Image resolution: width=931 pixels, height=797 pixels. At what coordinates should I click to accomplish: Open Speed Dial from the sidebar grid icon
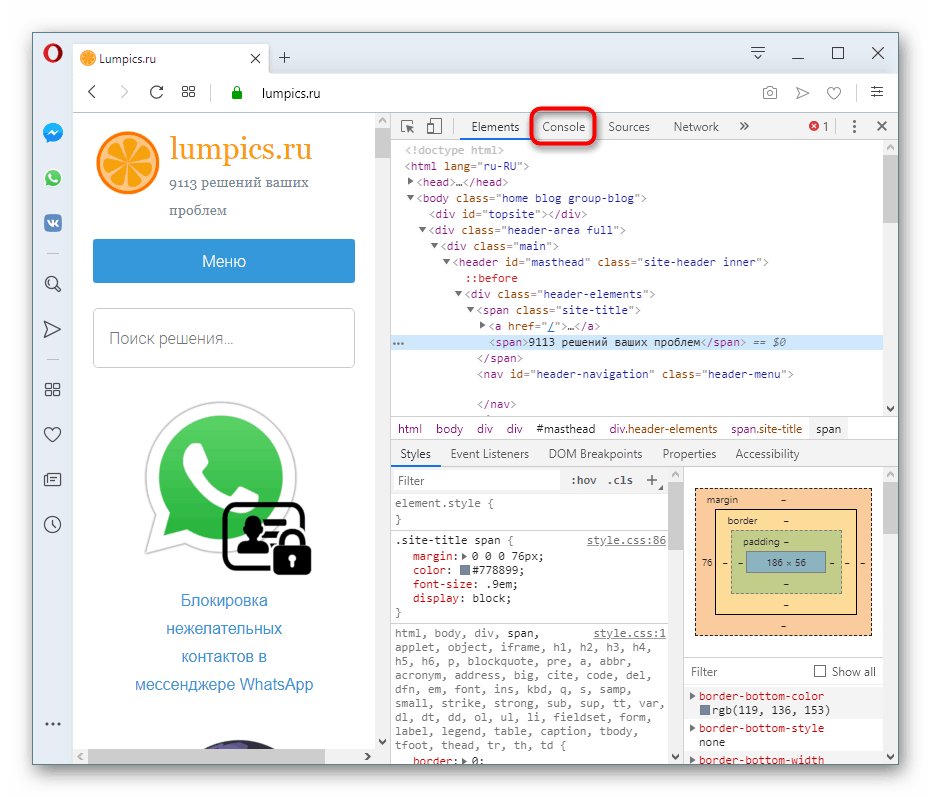tap(53, 390)
